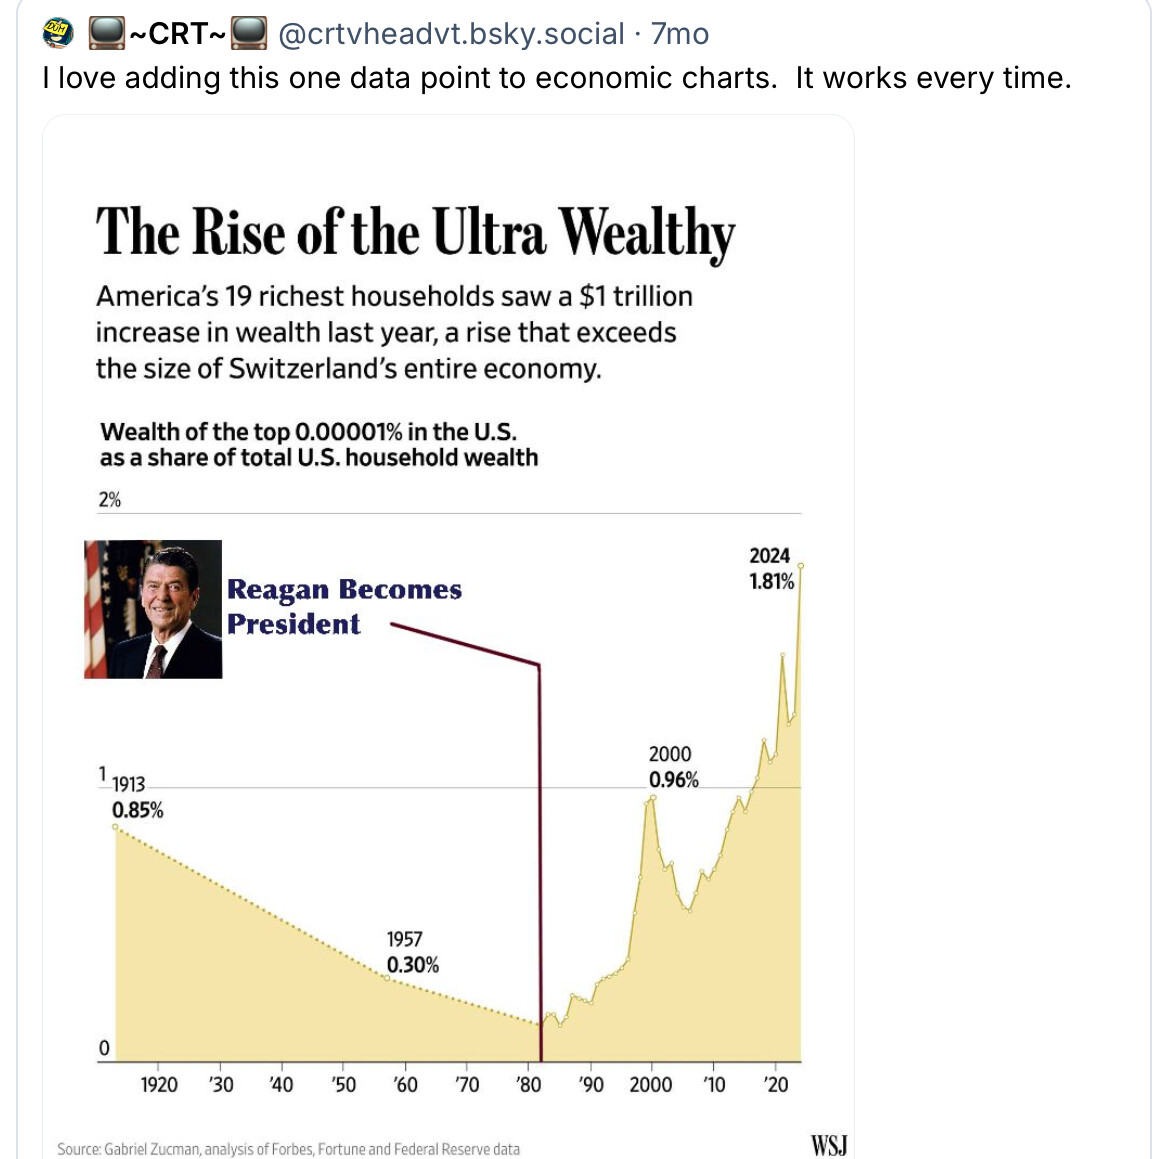Click the '80 tick label on x-axis
1163x1159 pixels.
528,1085
